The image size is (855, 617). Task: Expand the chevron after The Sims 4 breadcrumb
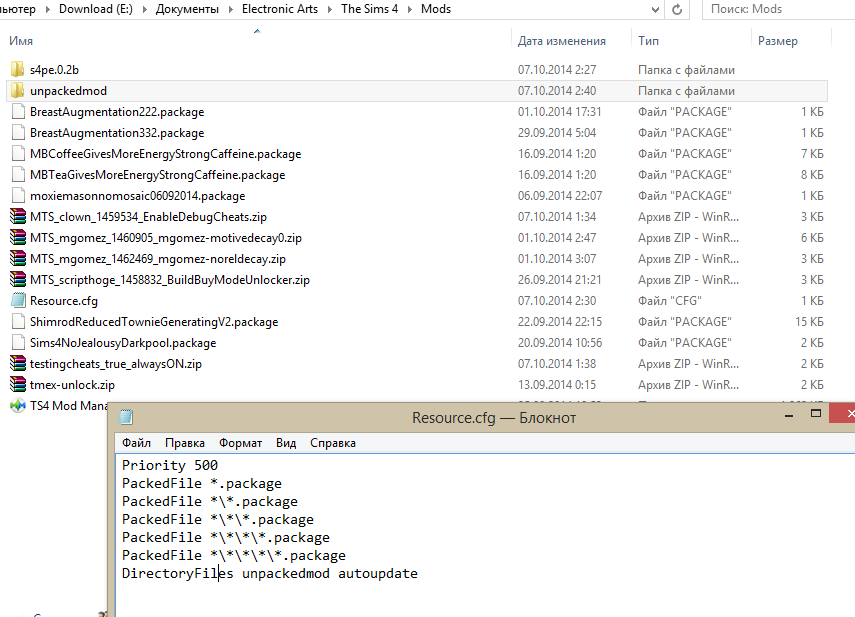410,9
